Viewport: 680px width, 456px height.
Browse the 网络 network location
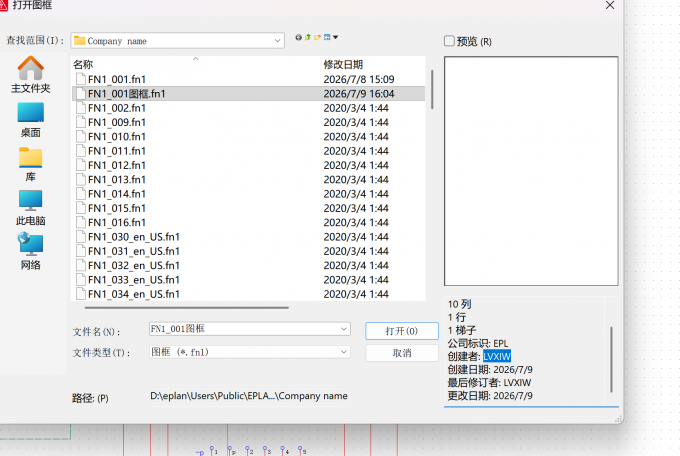(x=30, y=252)
